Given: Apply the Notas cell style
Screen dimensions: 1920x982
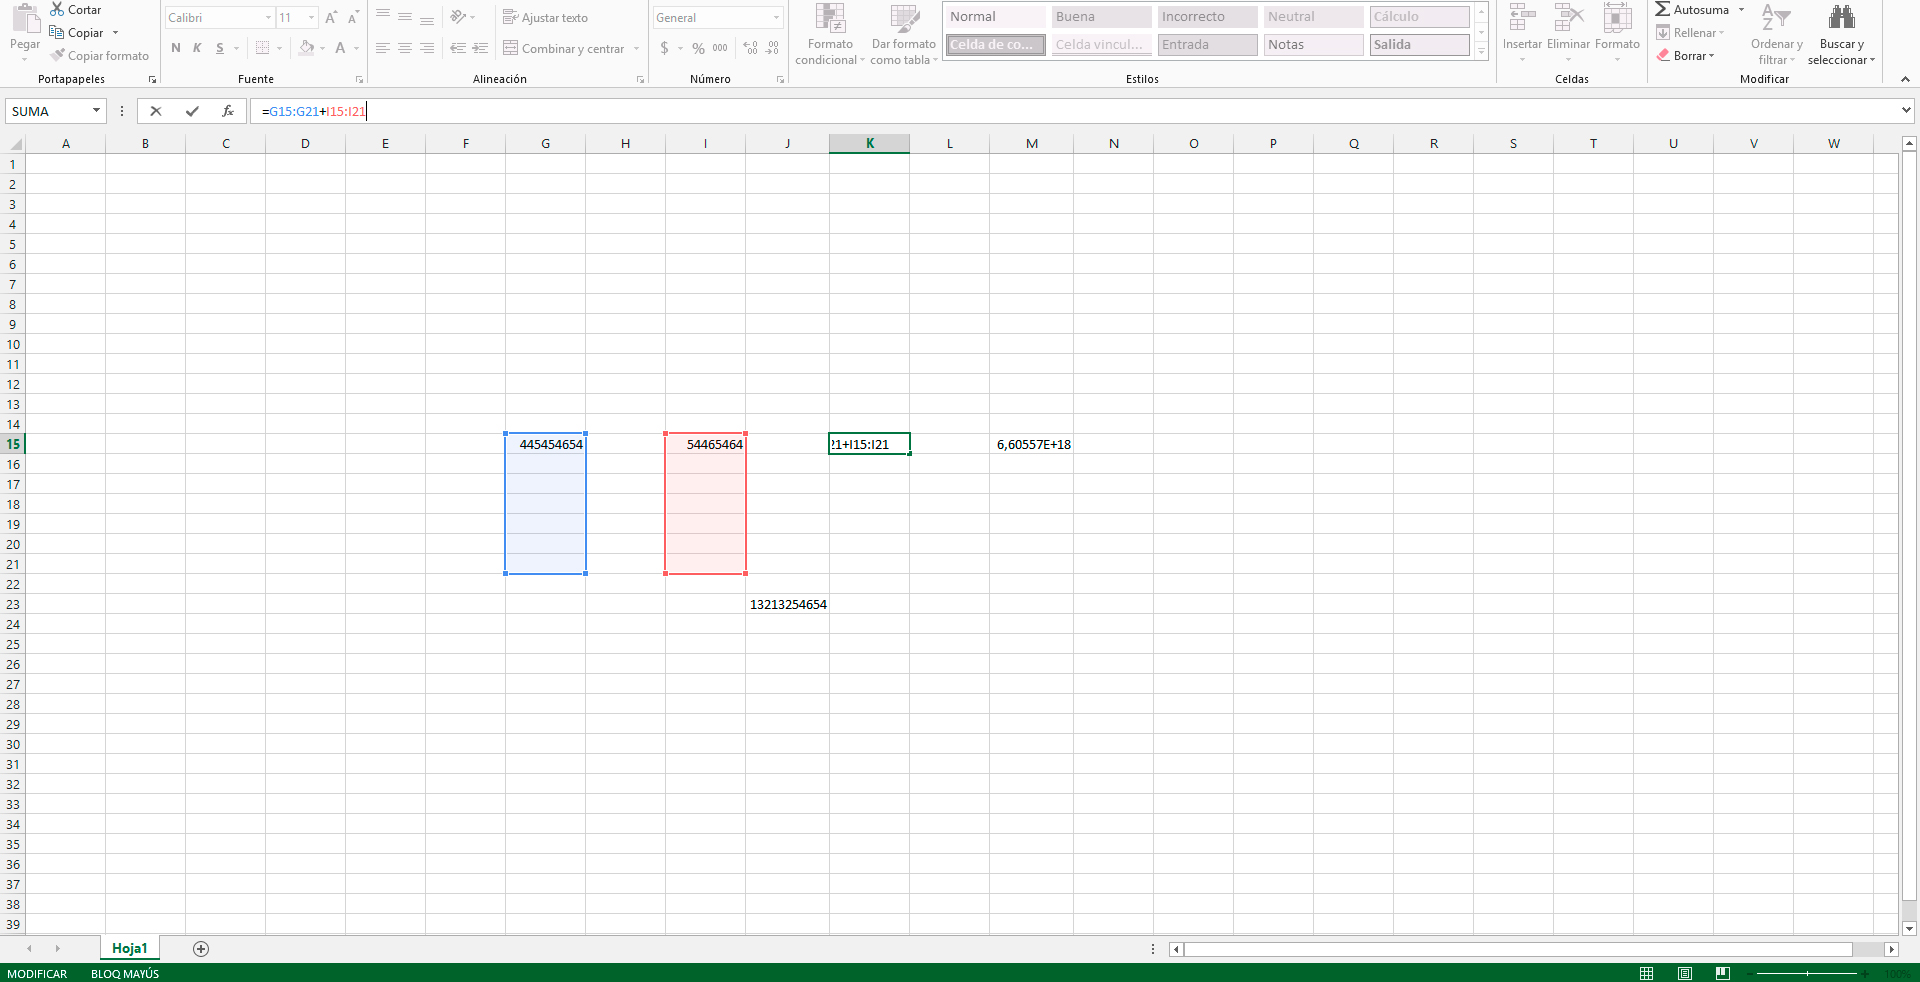Looking at the screenshot, I should 1313,45.
